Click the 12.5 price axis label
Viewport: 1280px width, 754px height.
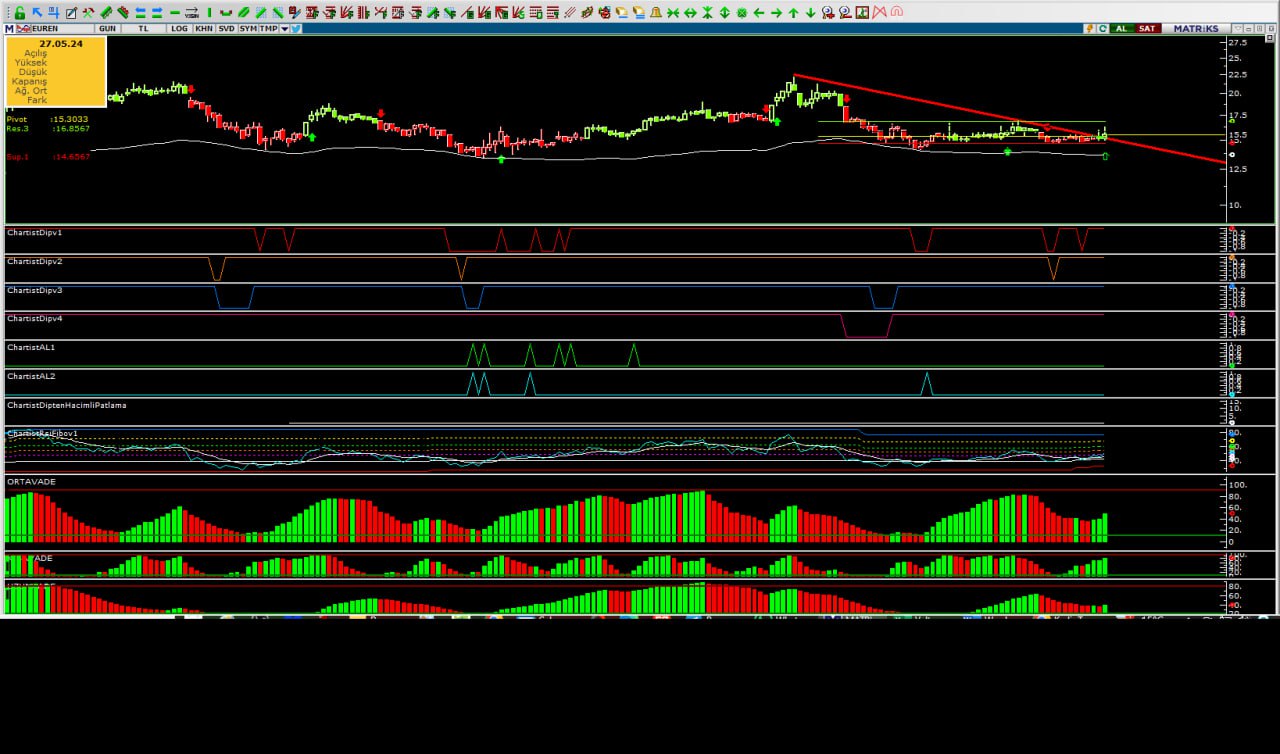1238,169
